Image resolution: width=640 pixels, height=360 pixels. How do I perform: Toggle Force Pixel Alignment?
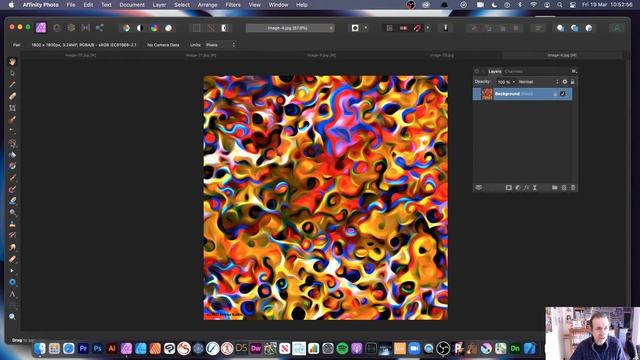coord(403,28)
